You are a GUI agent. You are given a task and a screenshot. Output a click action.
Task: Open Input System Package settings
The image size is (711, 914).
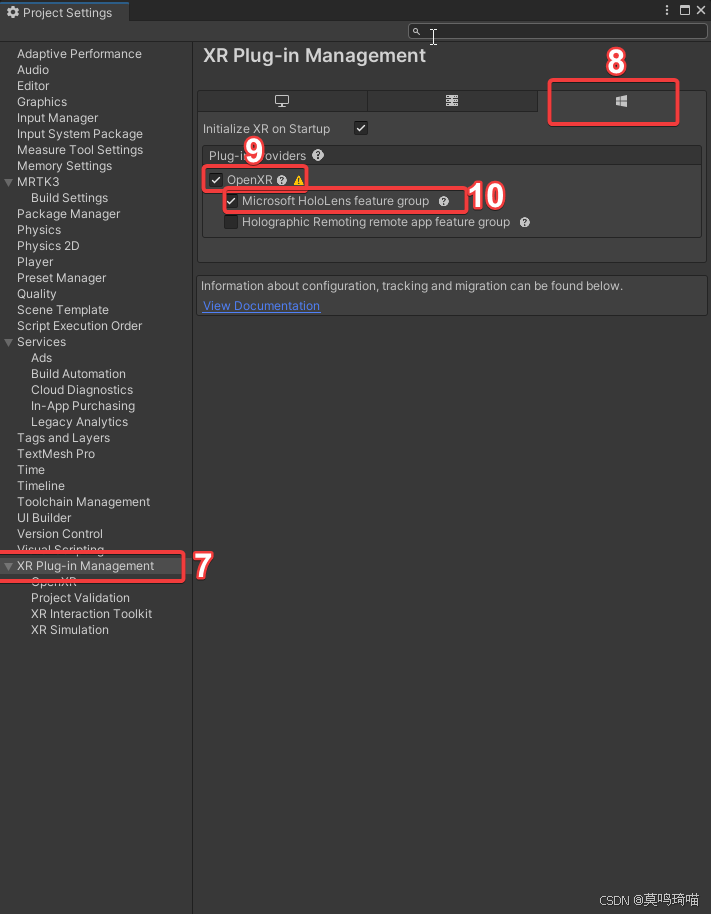(x=80, y=134)
